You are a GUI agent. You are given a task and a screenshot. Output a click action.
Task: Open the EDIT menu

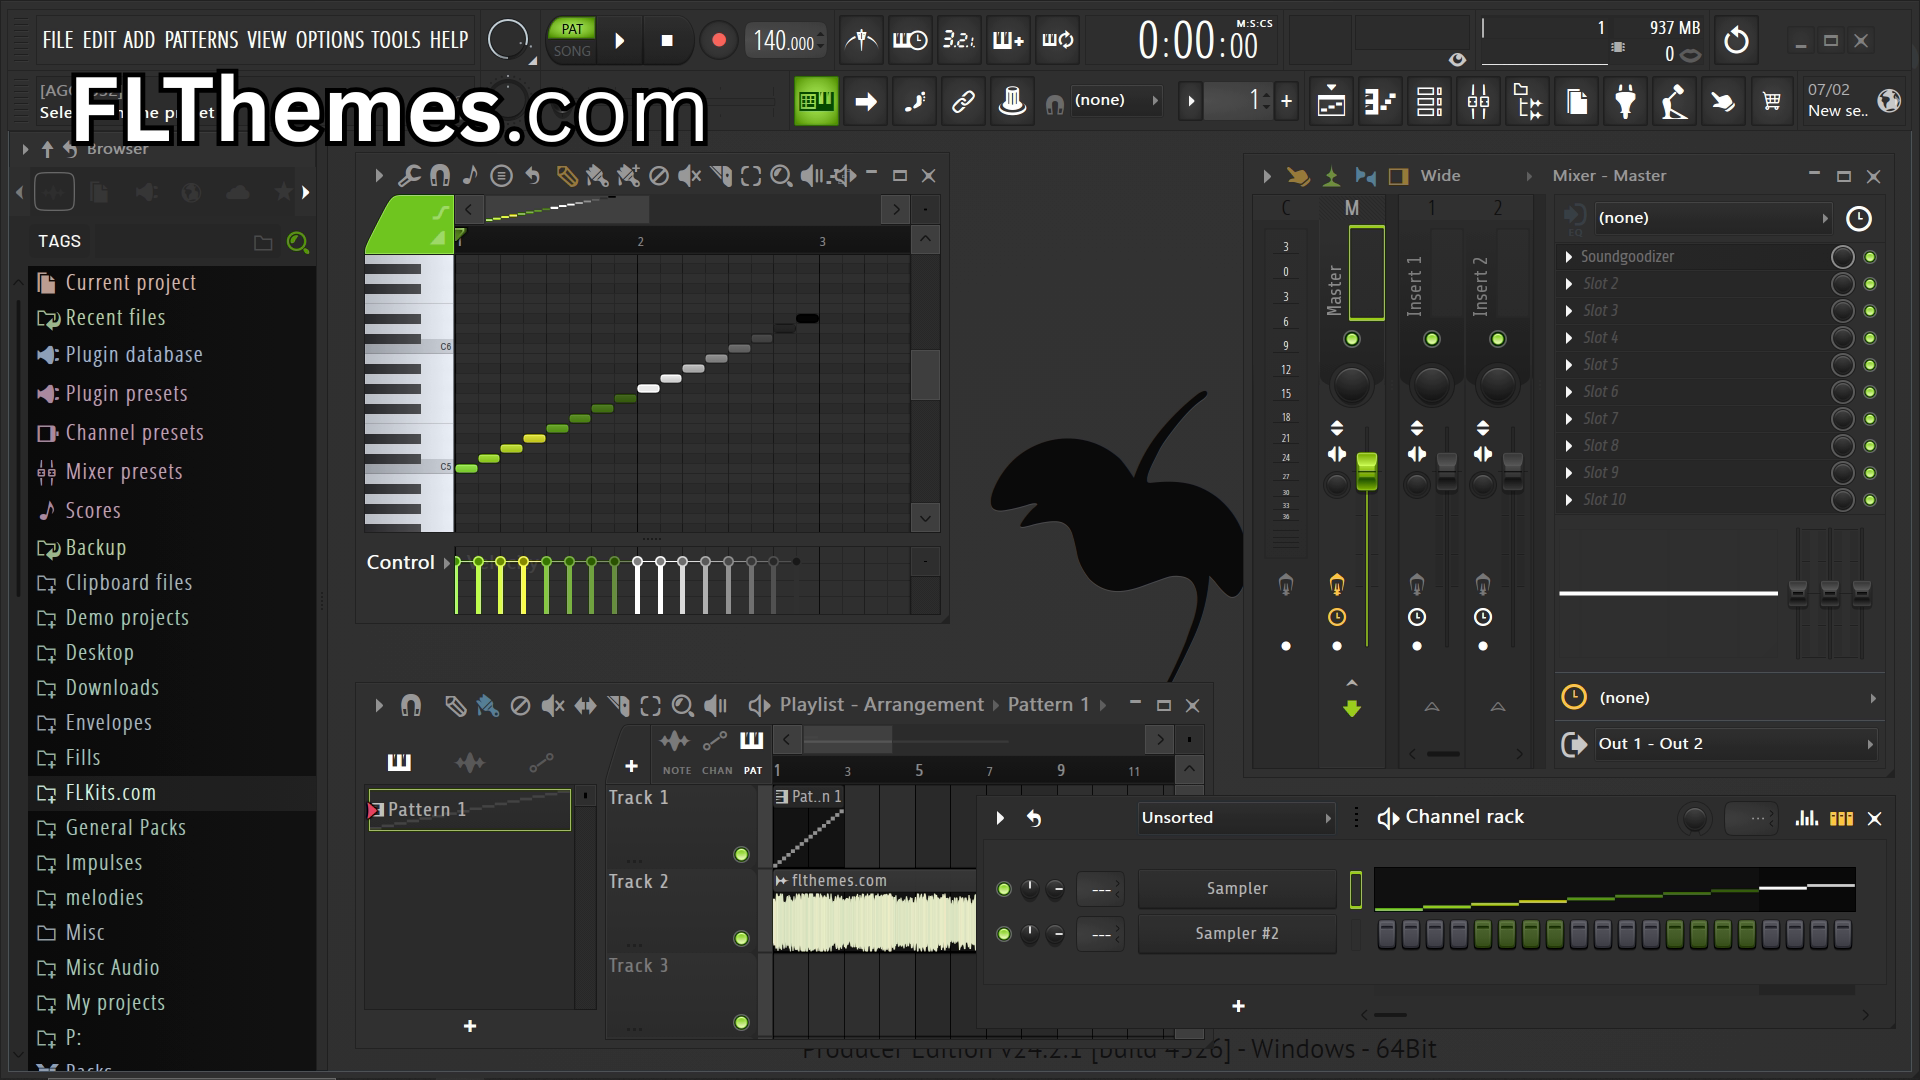(99, 40)
